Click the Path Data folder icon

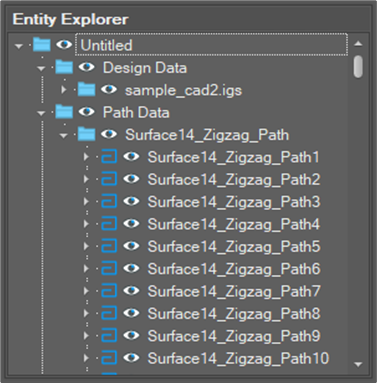(x=64, y=111)
